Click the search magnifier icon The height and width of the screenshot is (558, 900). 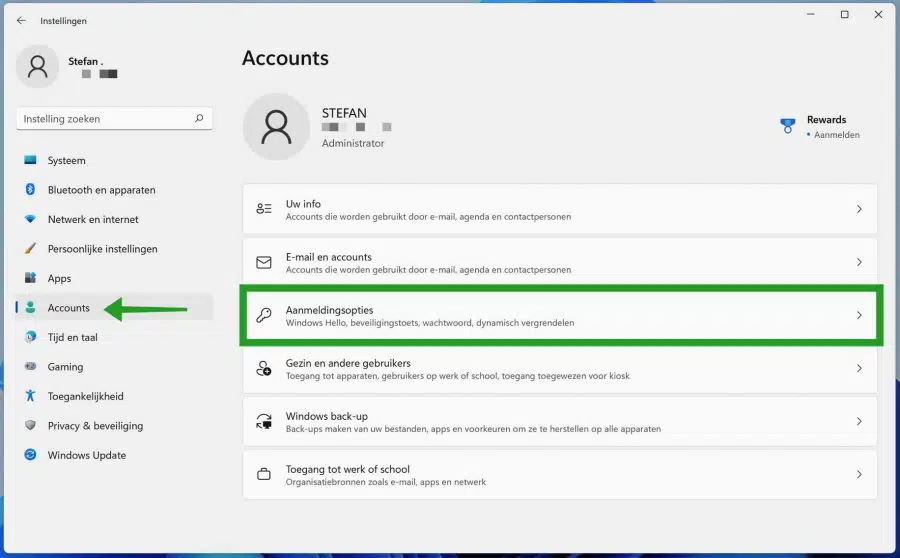click(x=199, y=118)
